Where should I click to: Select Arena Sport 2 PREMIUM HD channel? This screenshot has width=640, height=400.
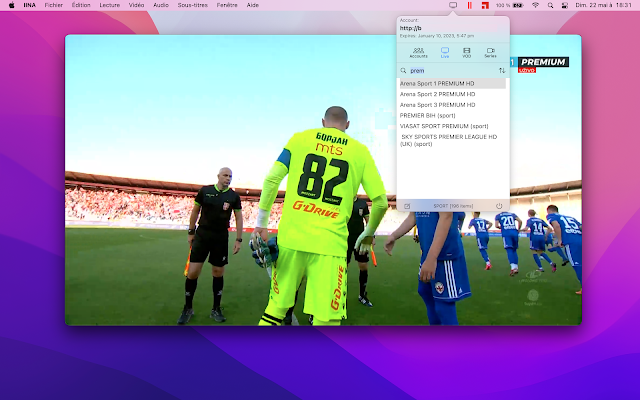[x=452, y=94]
